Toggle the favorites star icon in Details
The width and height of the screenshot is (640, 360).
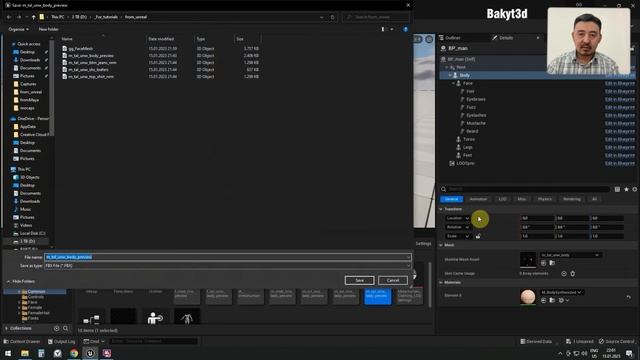click(626, 189)
